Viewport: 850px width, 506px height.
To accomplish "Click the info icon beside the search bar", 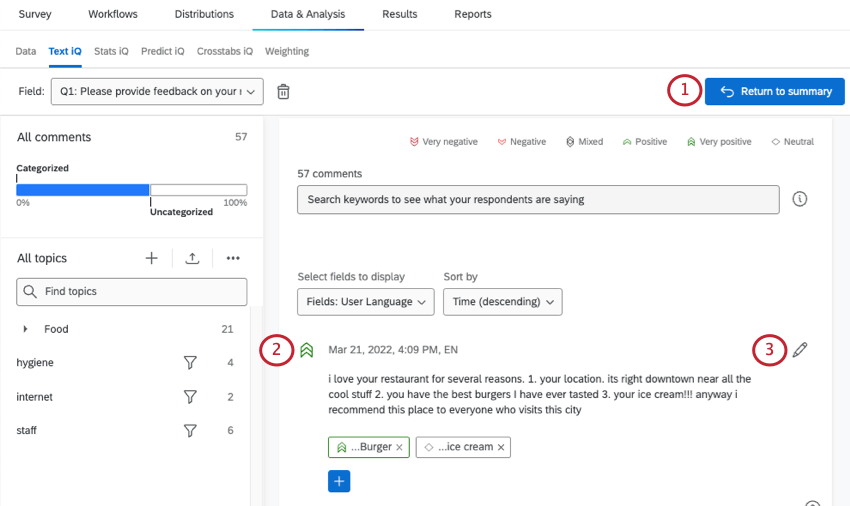I will [799, 199].
